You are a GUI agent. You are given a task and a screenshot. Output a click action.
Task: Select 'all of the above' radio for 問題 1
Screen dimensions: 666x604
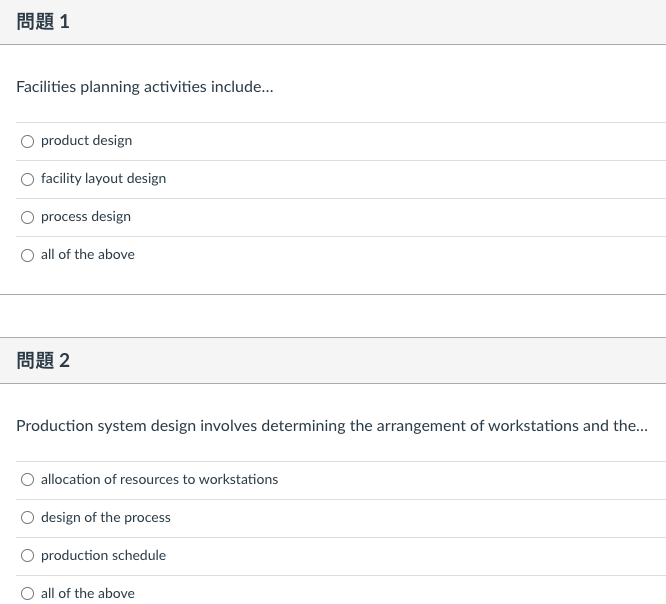(x=27, y=255)
